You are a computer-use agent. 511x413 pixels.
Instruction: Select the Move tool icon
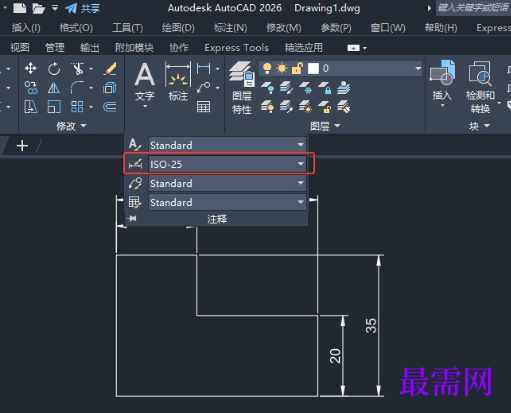pyautogui.click(x=31, y=69)
